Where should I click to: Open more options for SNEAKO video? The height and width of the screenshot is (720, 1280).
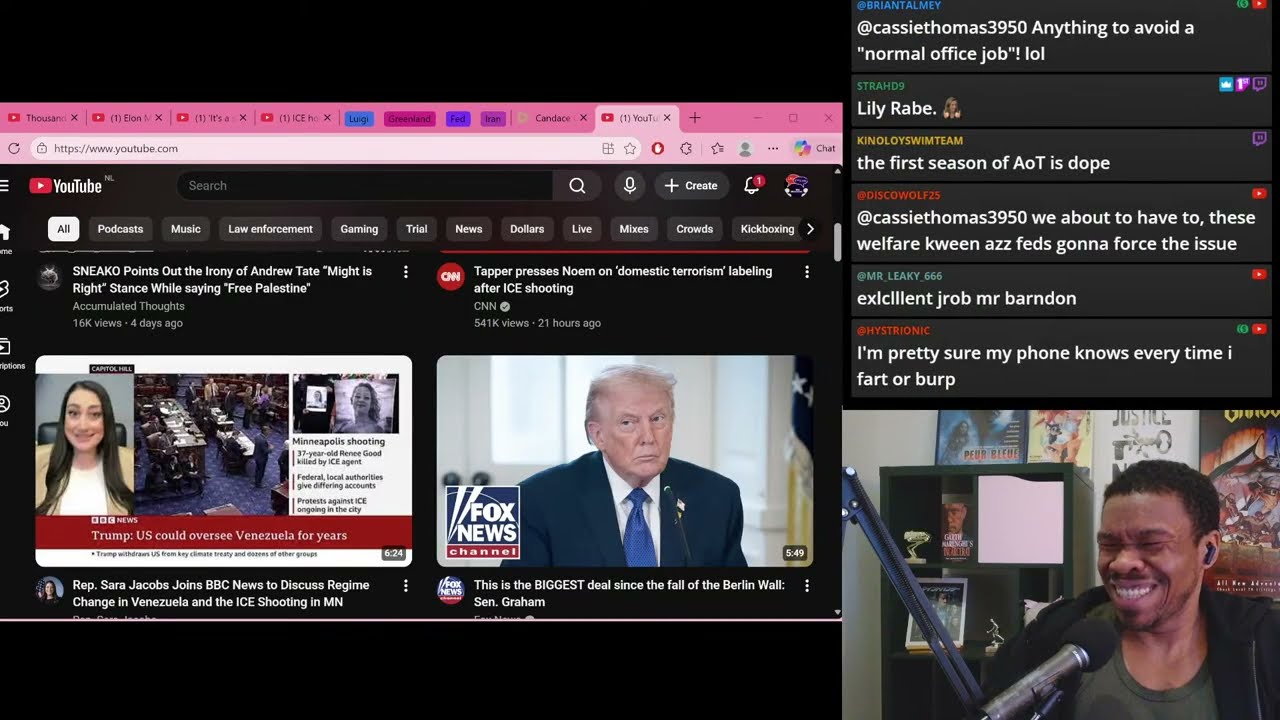[405, 272]
